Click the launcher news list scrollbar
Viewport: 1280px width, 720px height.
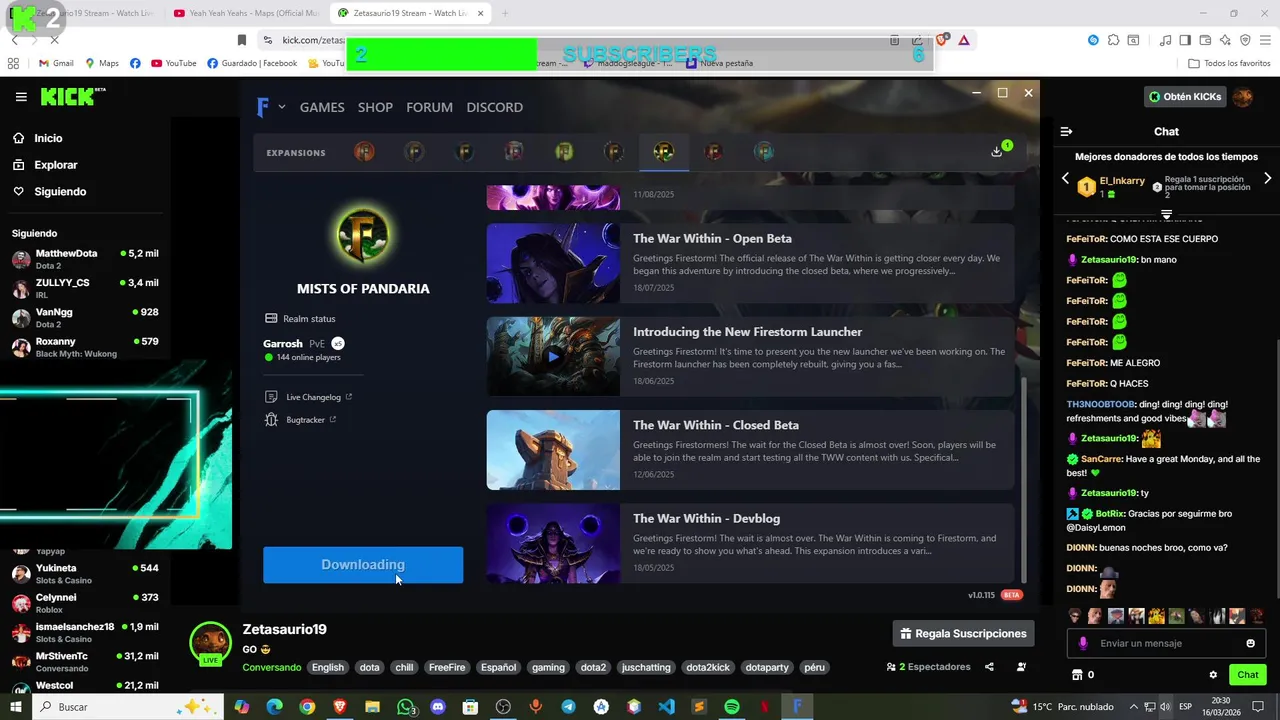1023,480
